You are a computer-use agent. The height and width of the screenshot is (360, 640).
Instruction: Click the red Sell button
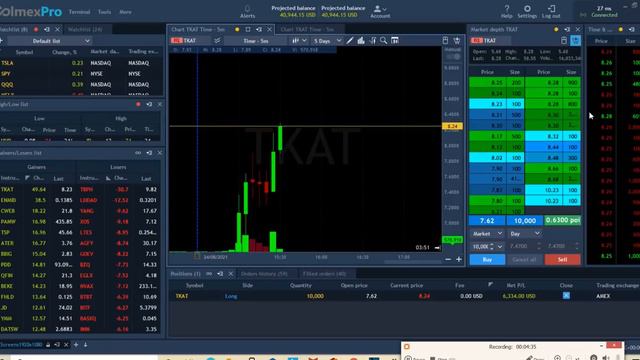tap(562, 260)
